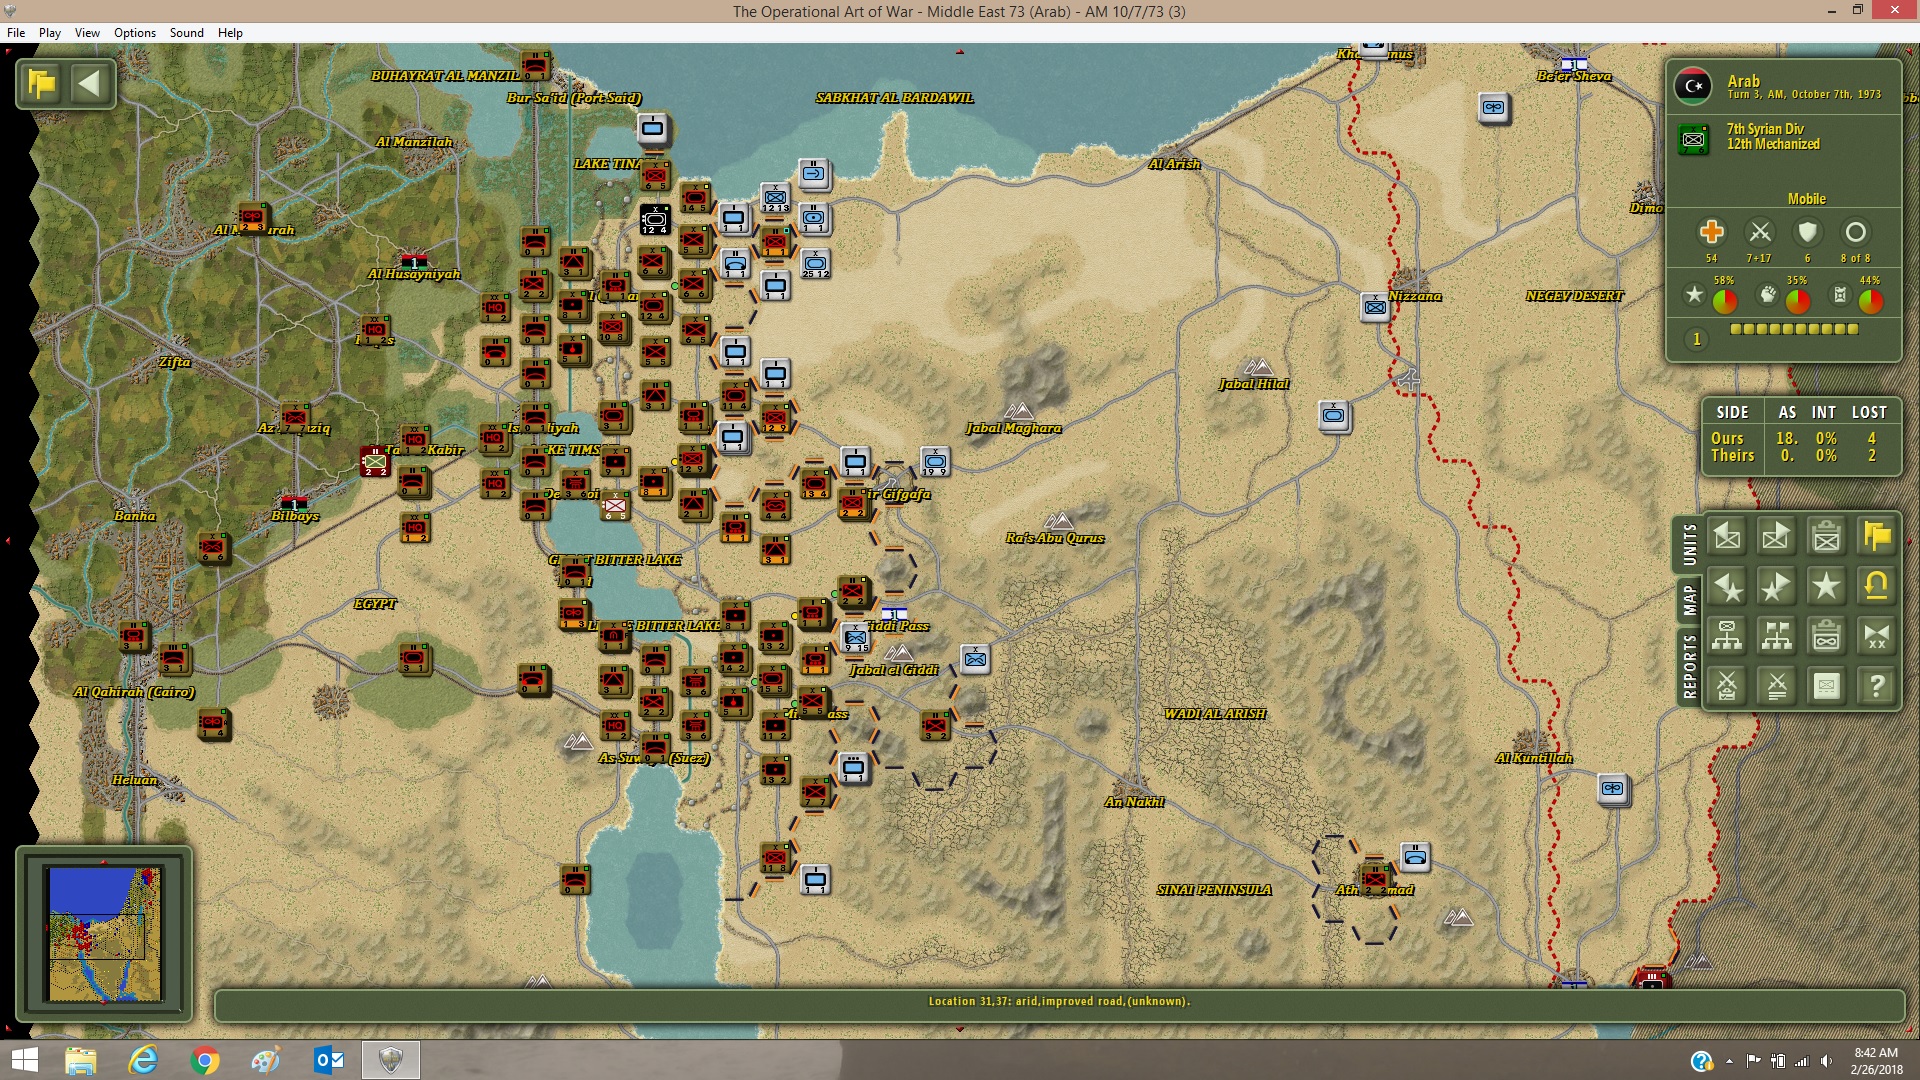Open the unit report clipboard icon
The height and width of the screenshot is (1080, 1920).
click(x=1826, y=537)
